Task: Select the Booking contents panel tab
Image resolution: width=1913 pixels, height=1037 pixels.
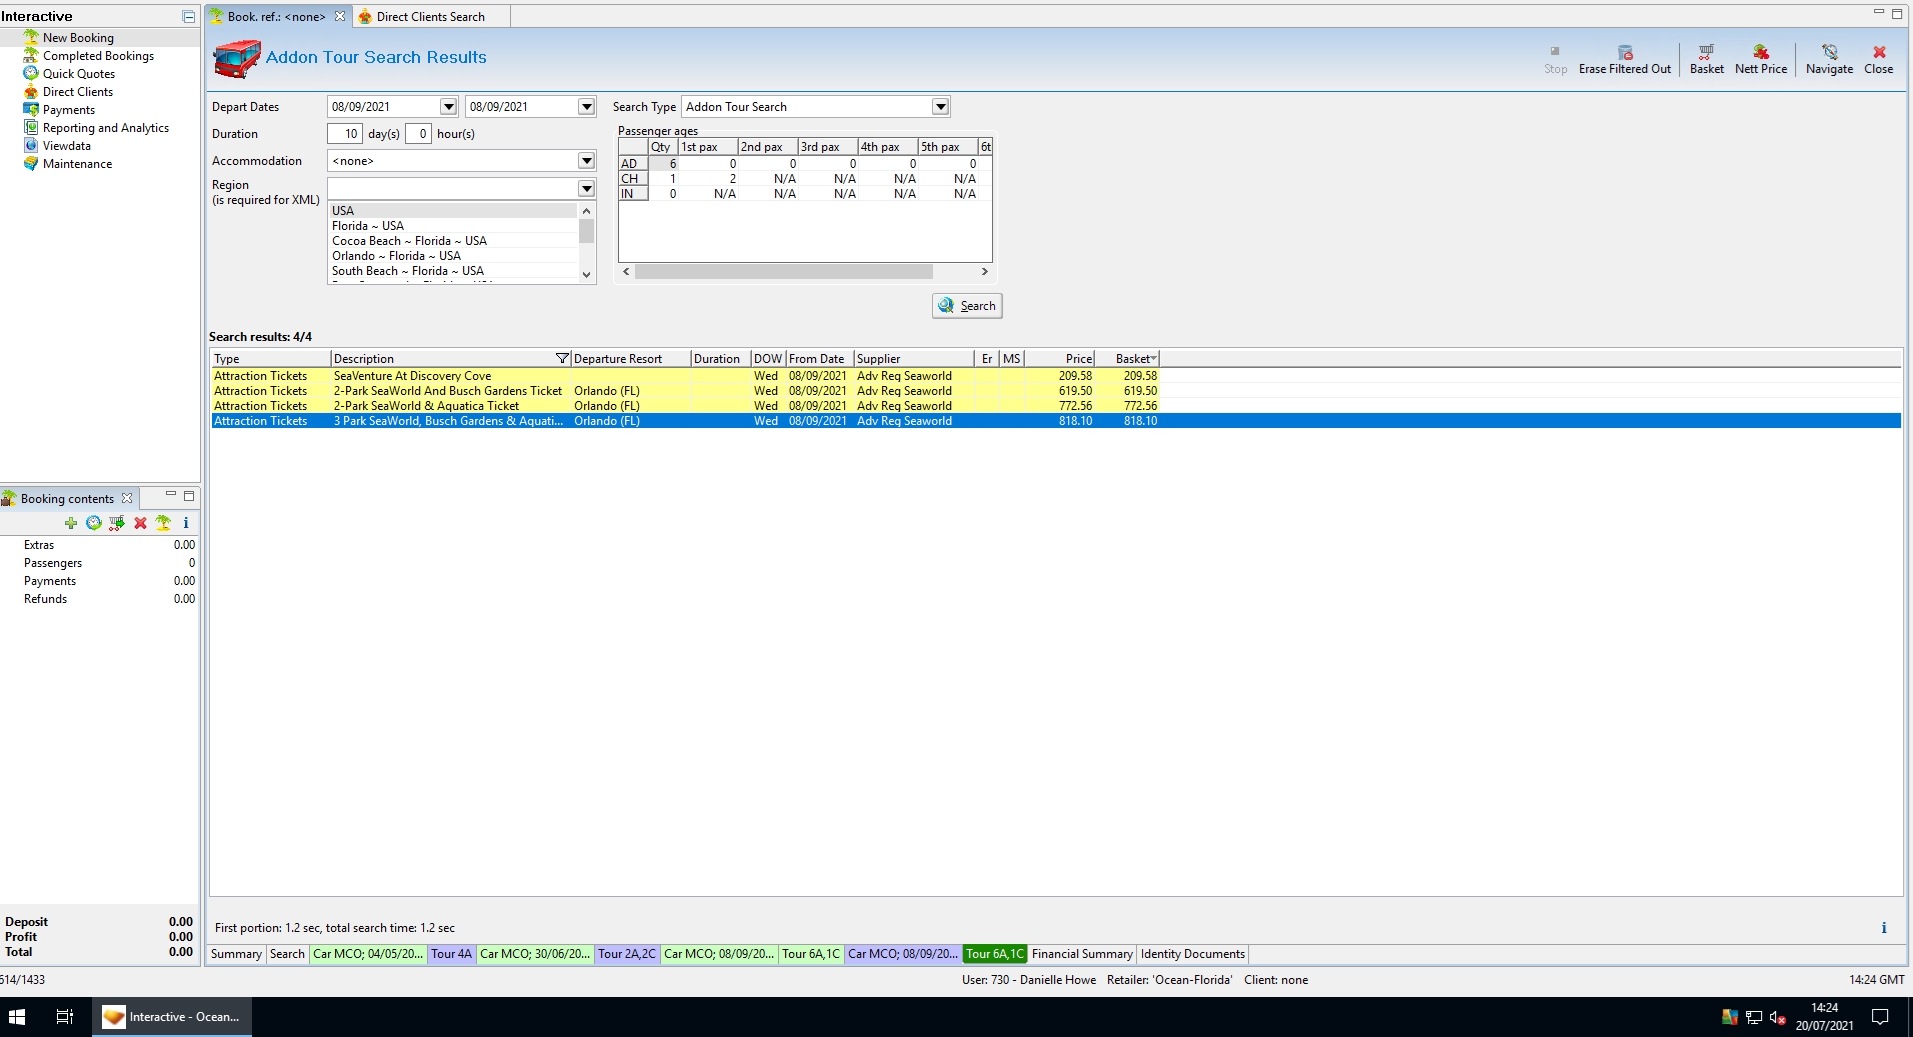Action: 67,499
